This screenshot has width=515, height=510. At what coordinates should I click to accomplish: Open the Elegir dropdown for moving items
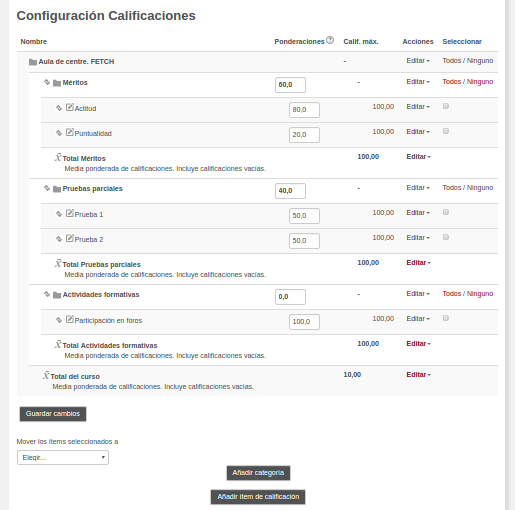(x=63, y=458)
